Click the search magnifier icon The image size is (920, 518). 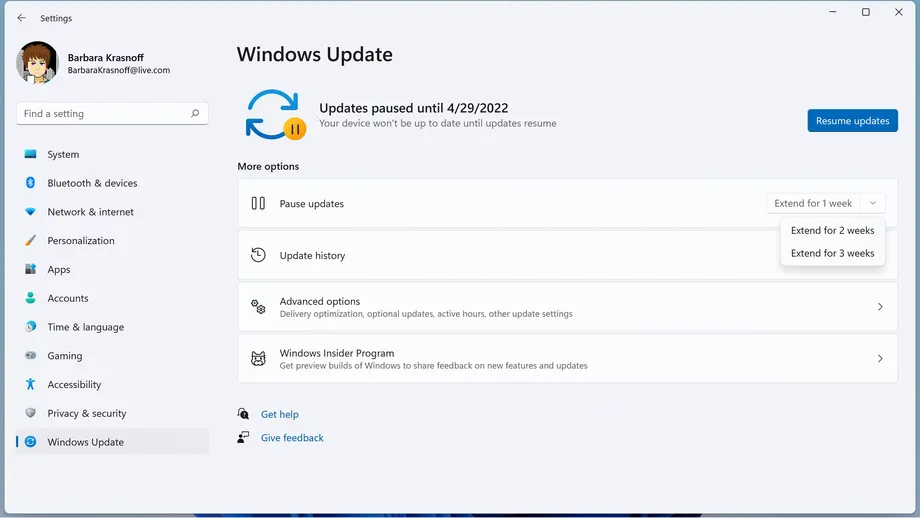pos(195,113)
